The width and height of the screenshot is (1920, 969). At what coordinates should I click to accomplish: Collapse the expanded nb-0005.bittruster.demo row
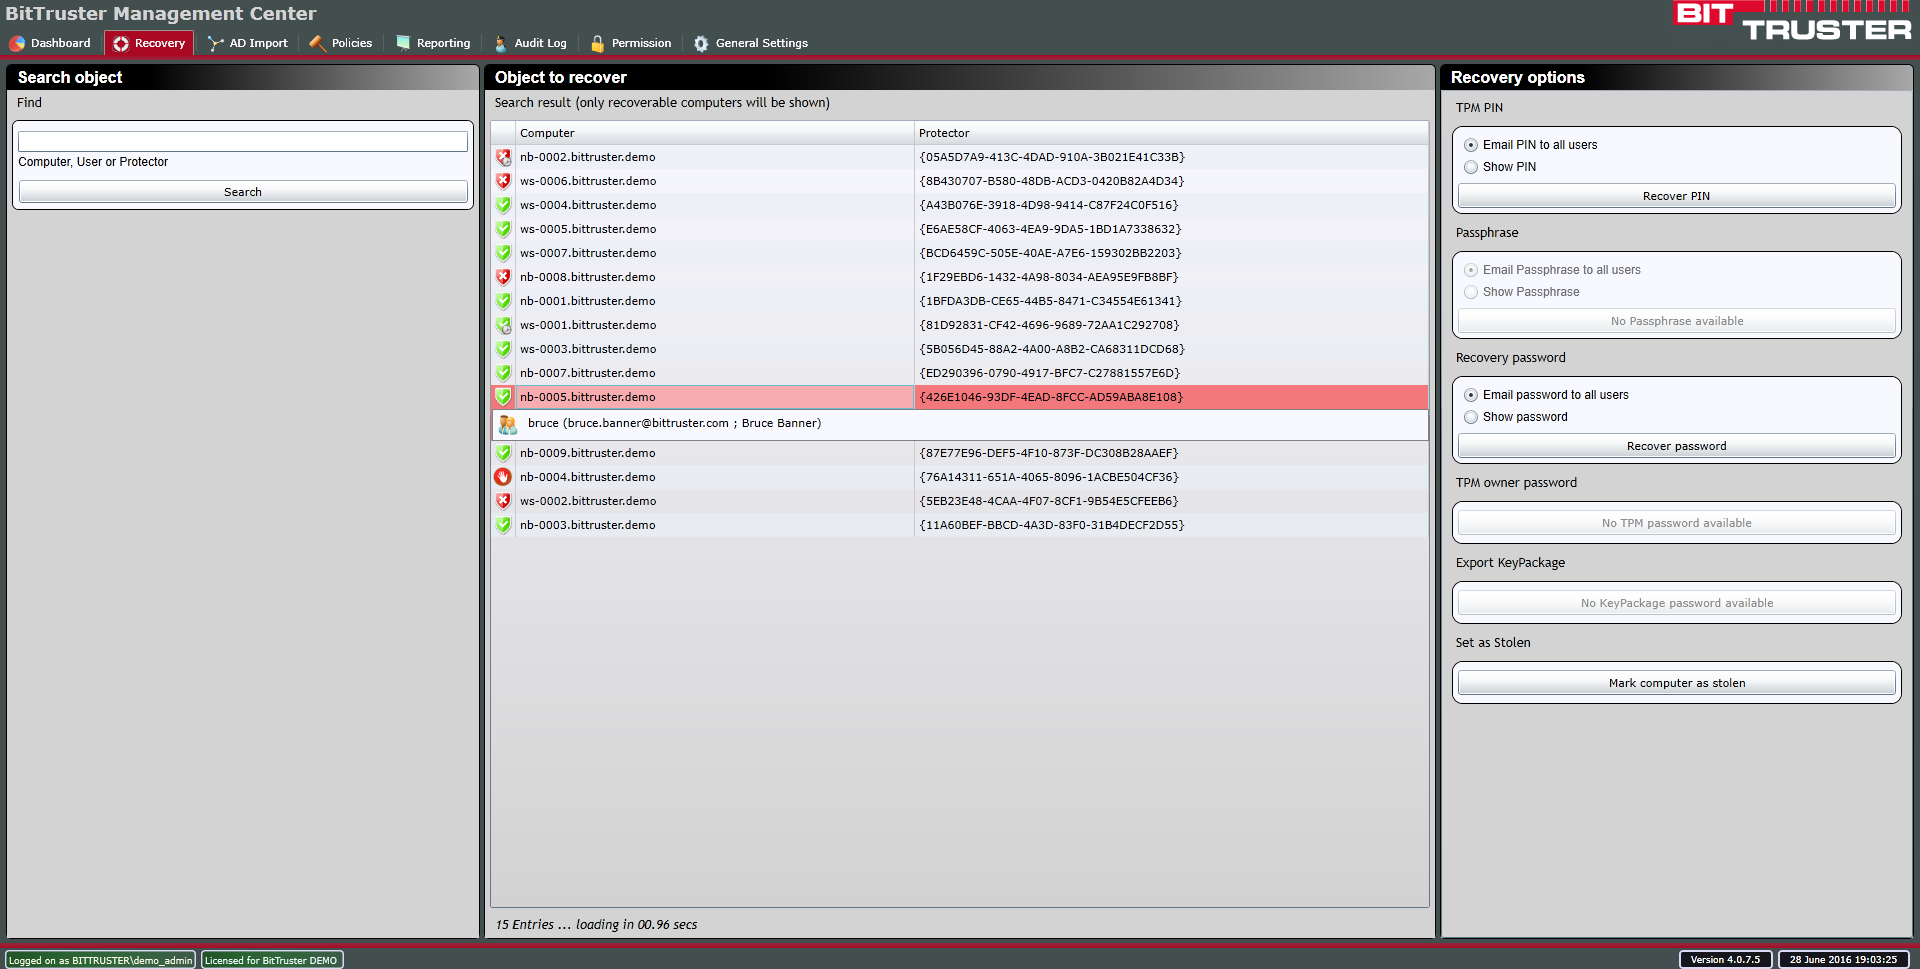click(x=587, y=397)
